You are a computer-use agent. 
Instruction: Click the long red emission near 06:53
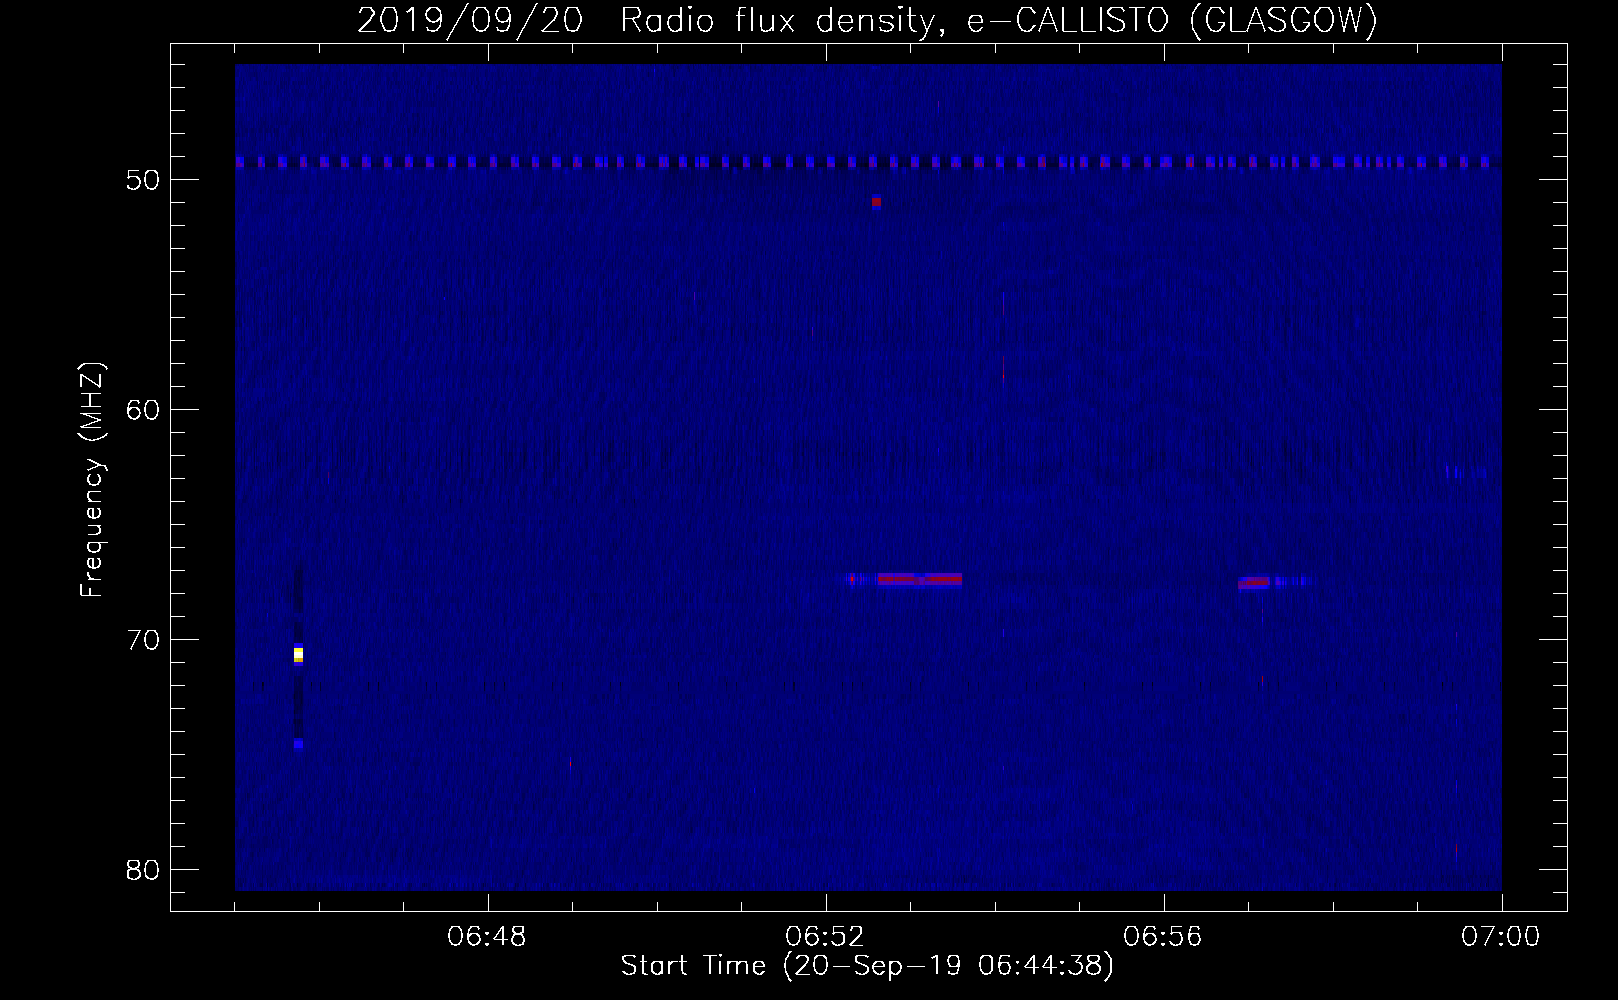coord(919,579)
